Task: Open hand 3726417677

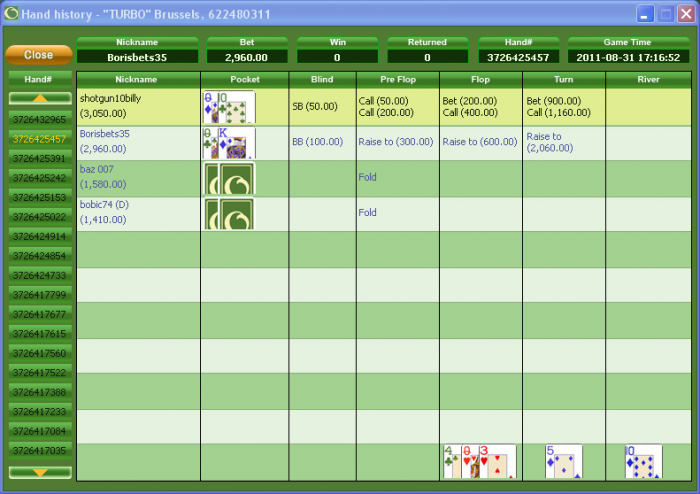Action: [40, 314]
